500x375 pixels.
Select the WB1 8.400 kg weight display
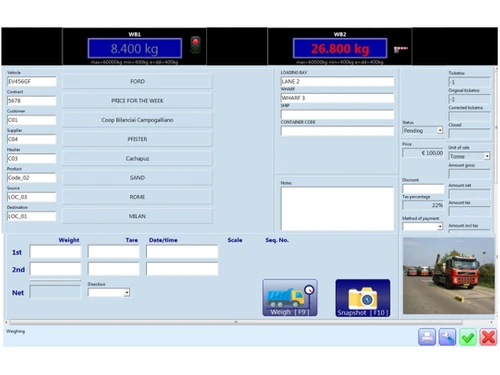coord(135,48)
